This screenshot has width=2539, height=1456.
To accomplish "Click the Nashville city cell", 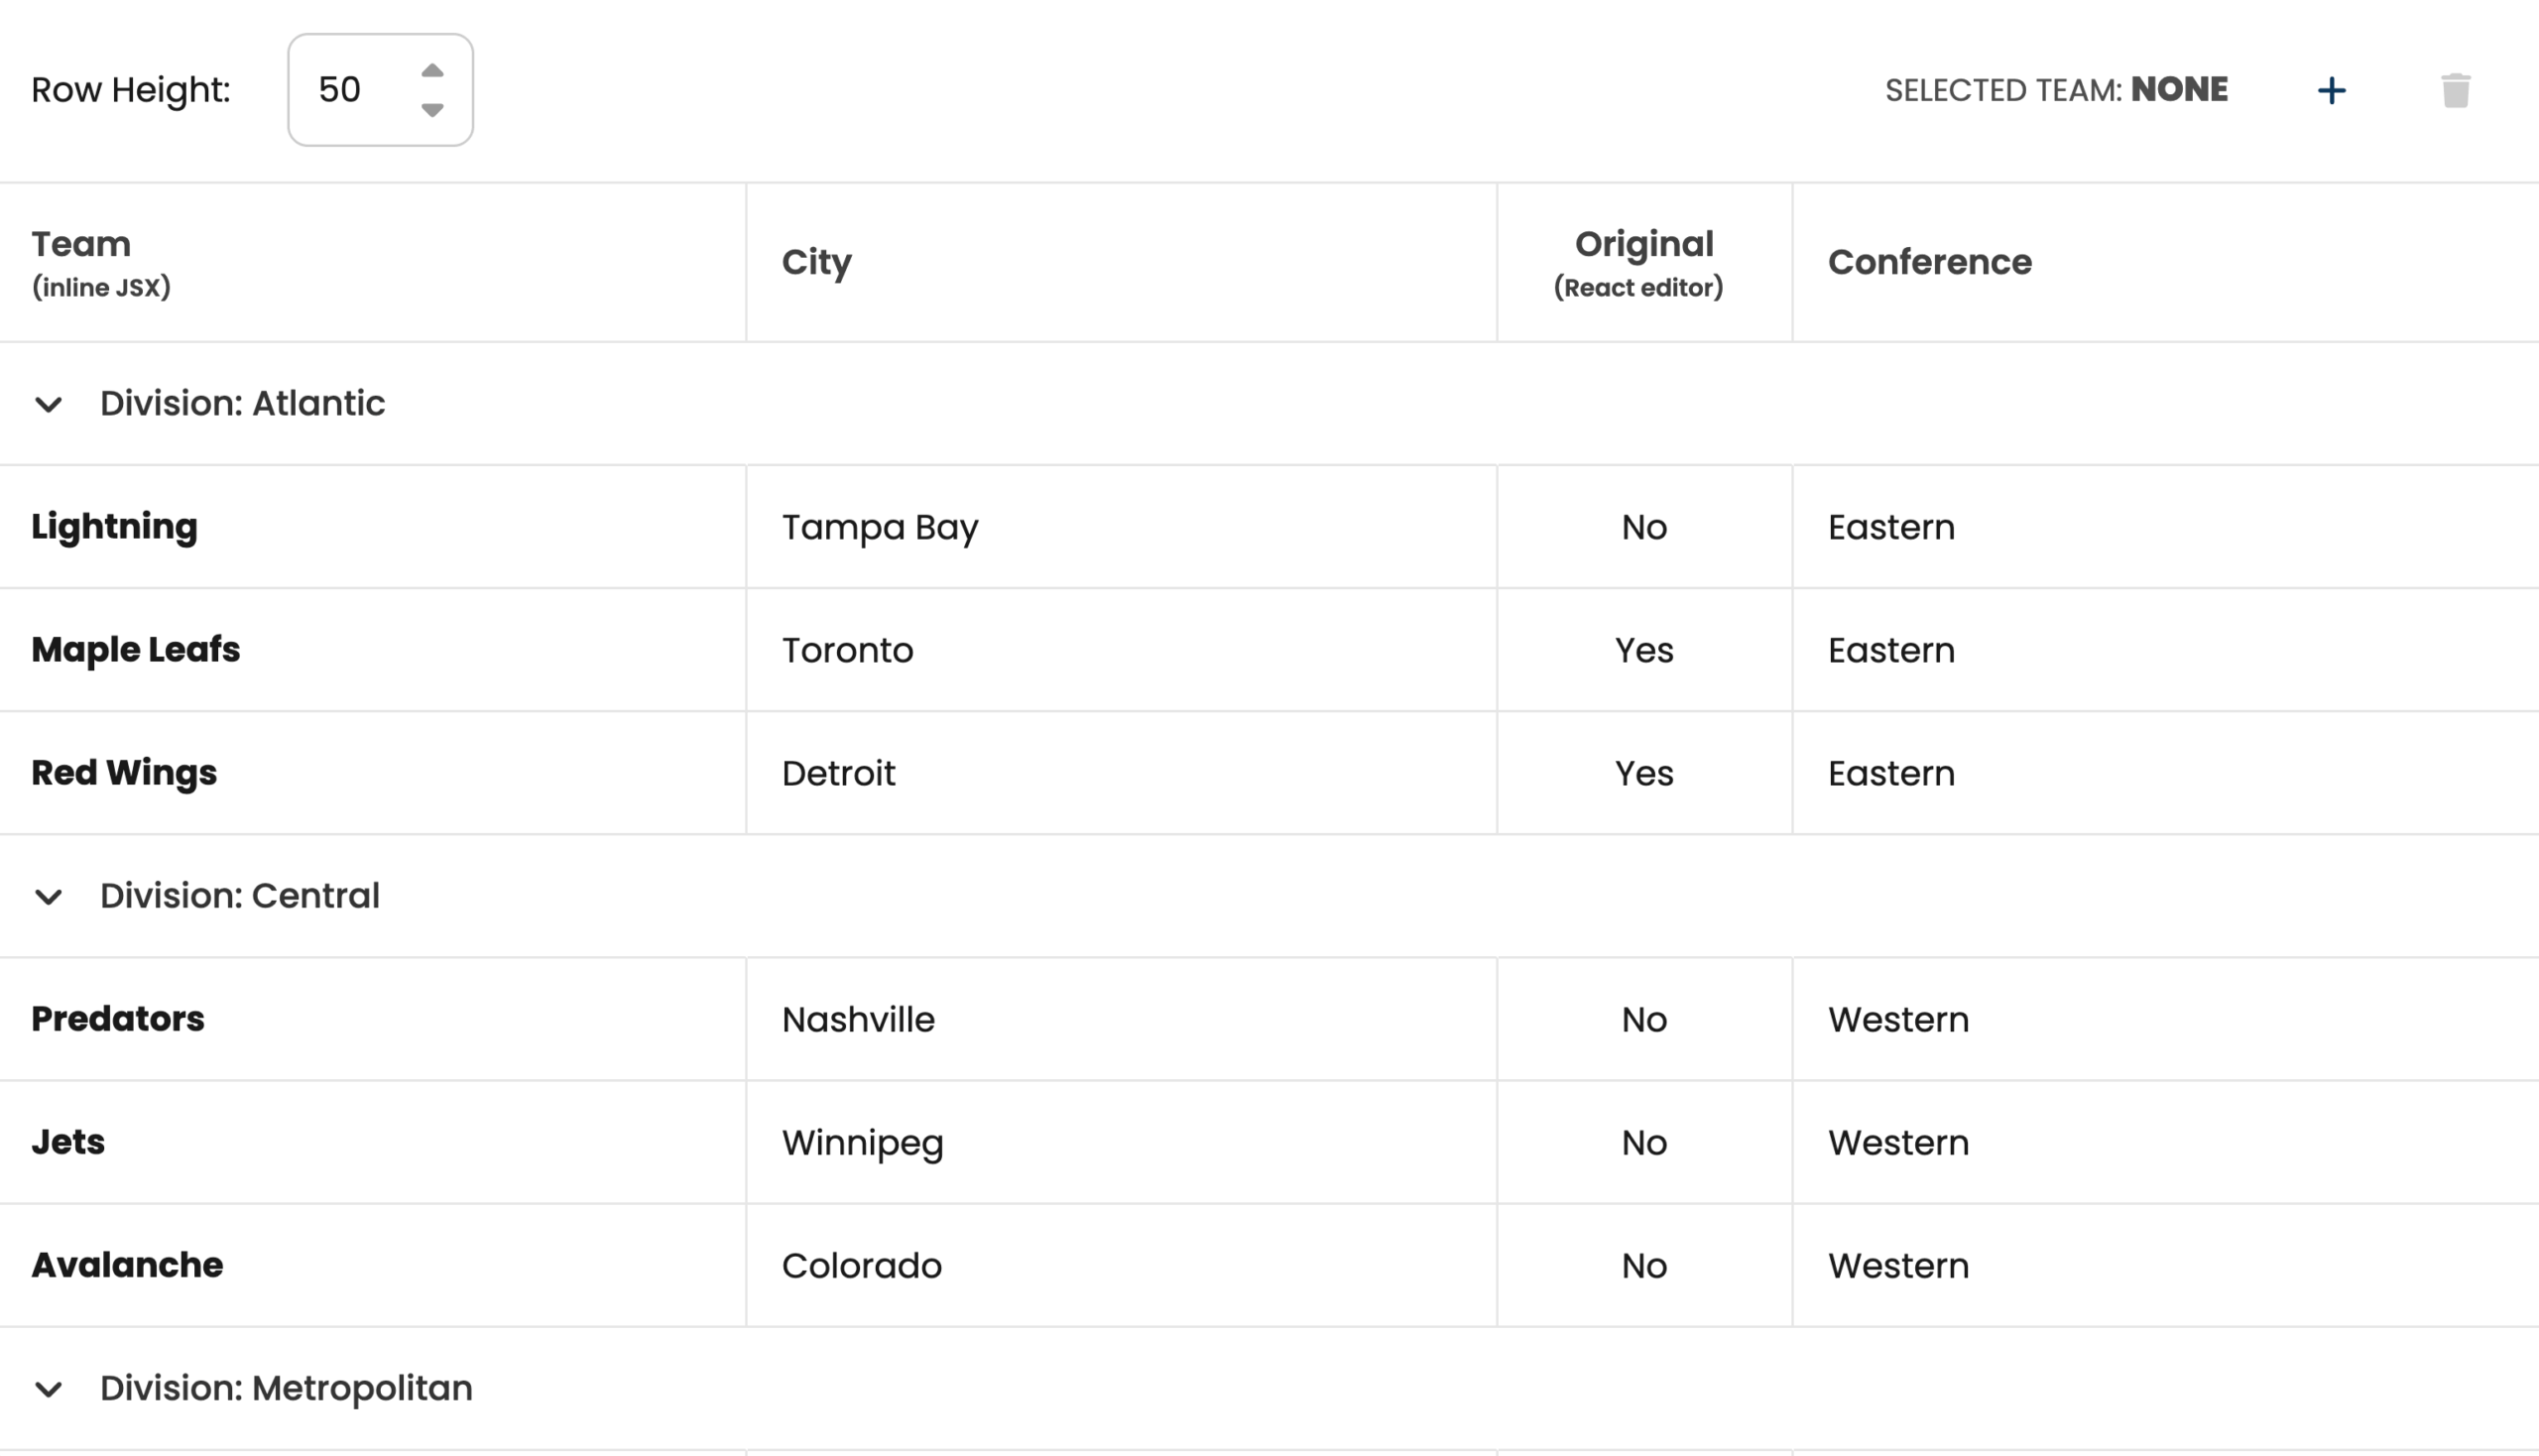I will coord(858,1019).
